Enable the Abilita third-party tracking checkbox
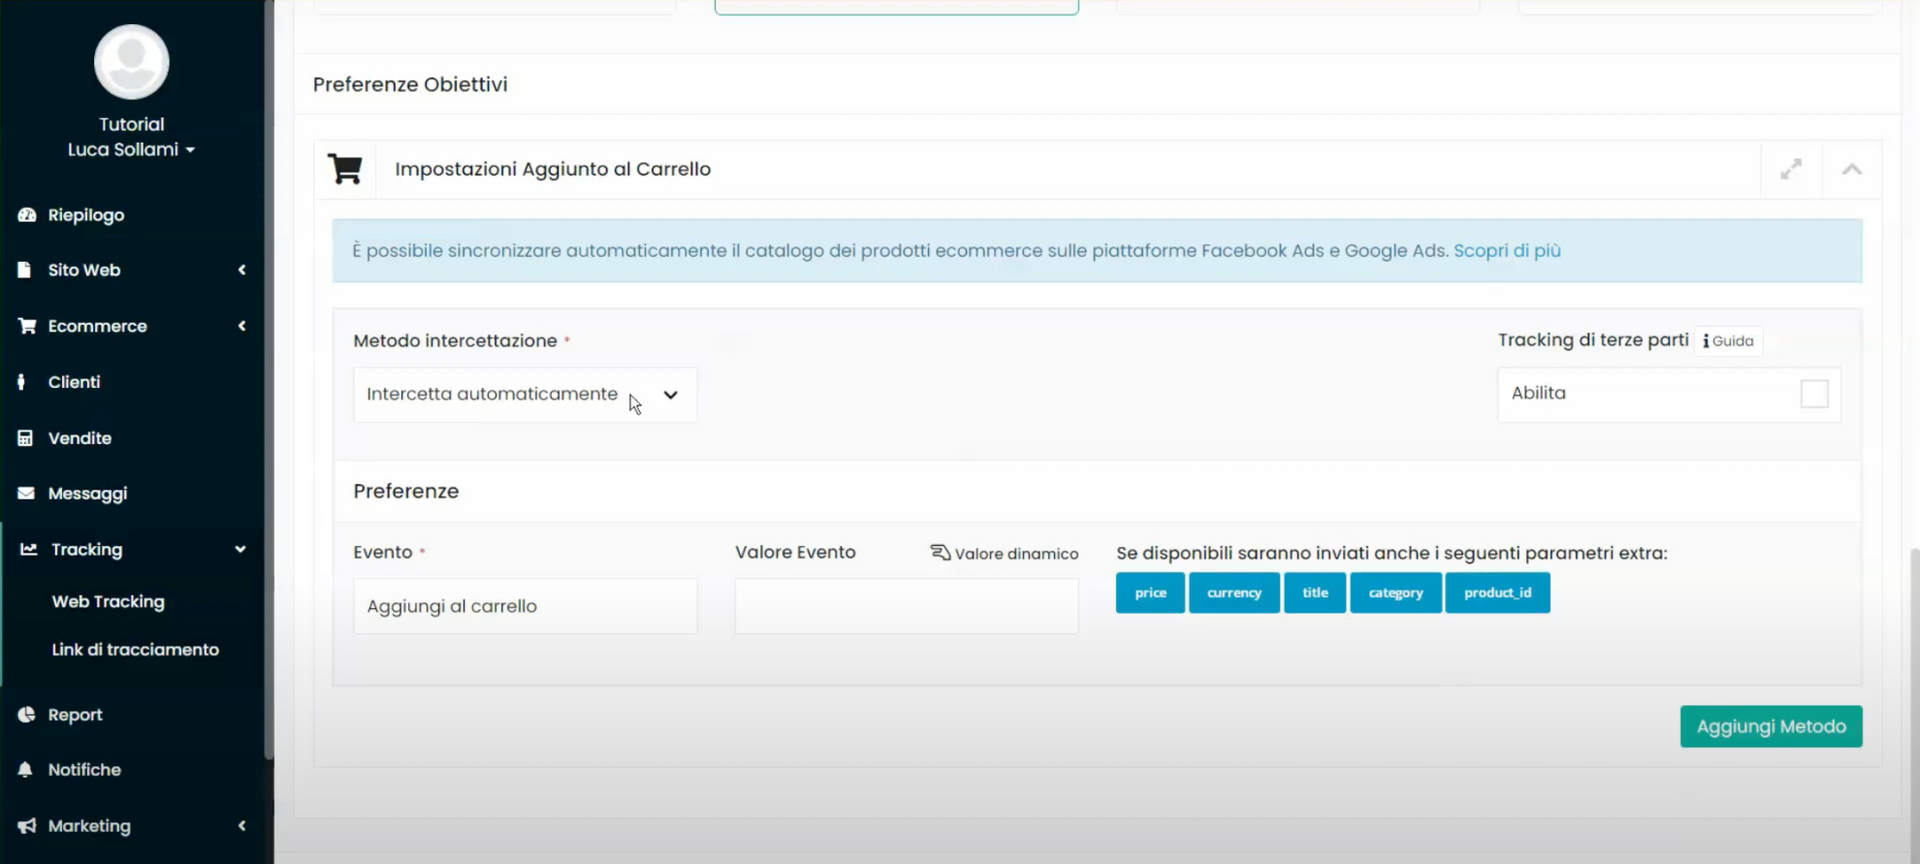The height and width of the screenshot is (864, 1920). [1814, 394]
